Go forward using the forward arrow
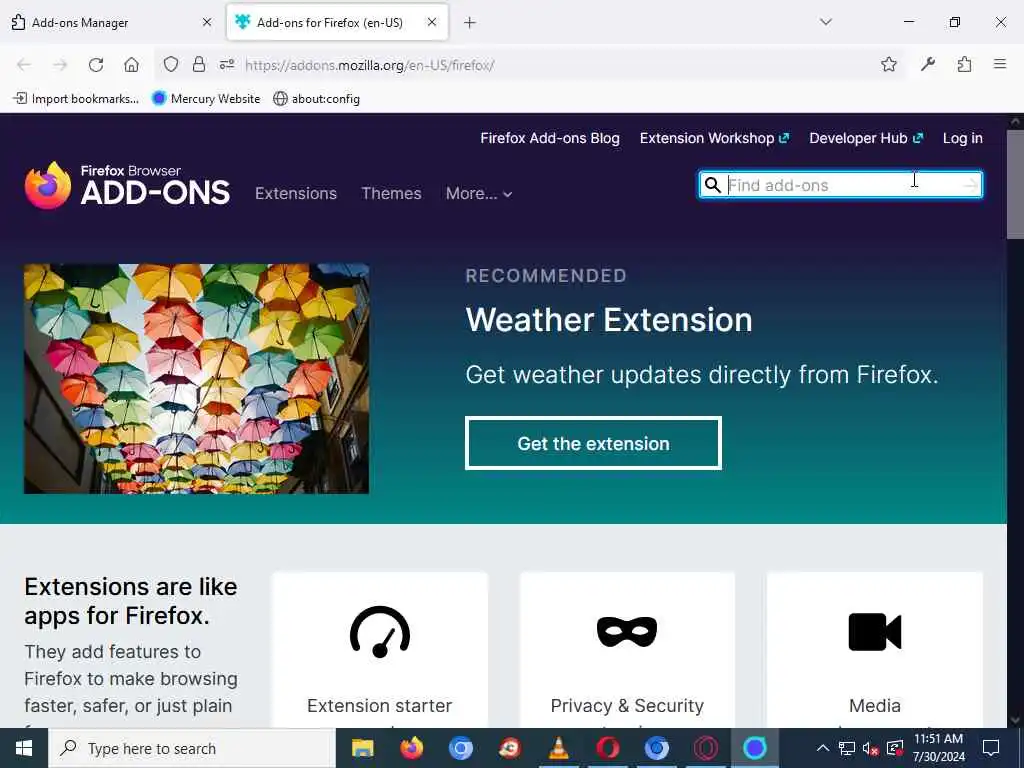The height and width of the screenshot is (768, 1024). click(60, 65)
